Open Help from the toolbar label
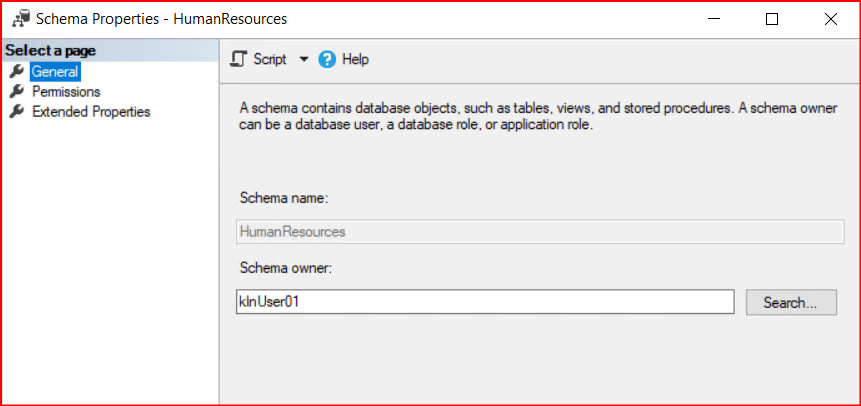Viewport: 861px width, 406px height. pyautogui.click(x=355, y=60)
